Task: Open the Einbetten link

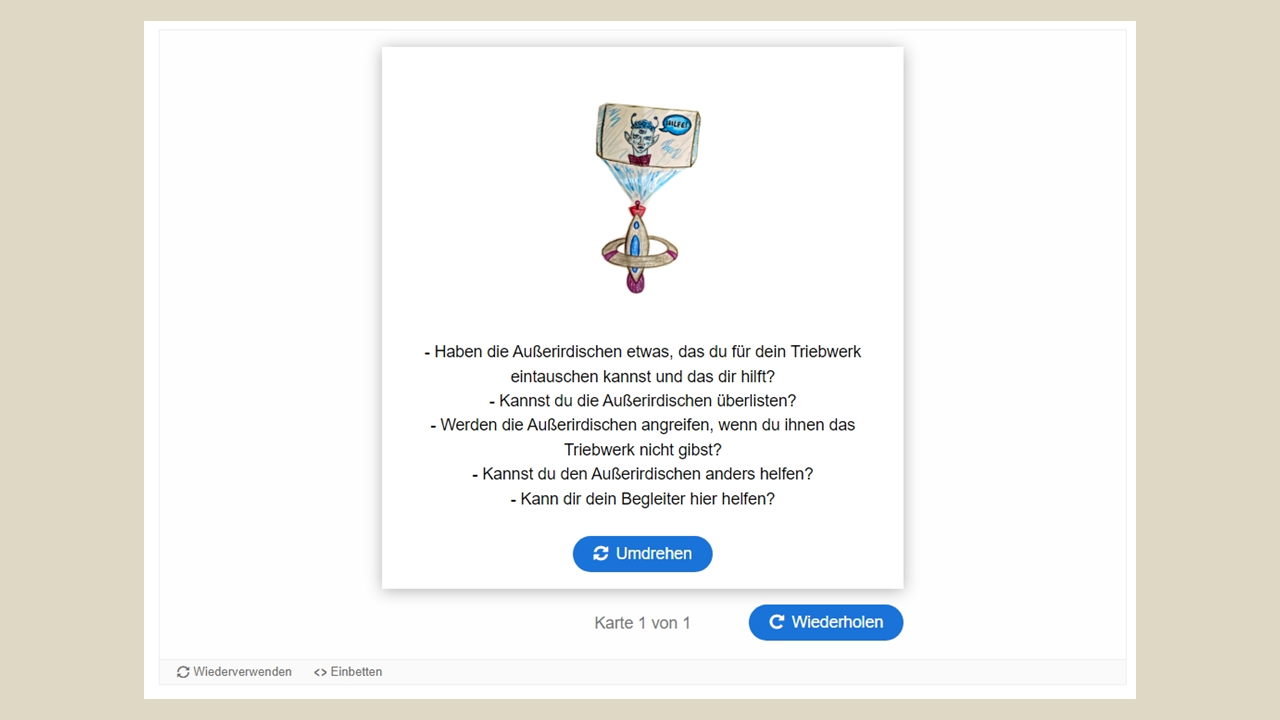Action: 348,672
